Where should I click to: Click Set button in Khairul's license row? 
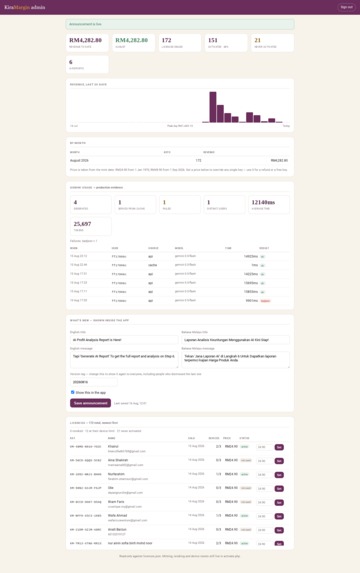click(279, 447)
